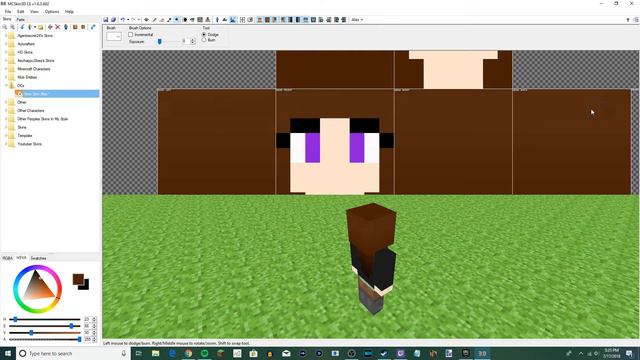Undo the last edit
Viewport: 640px width, 360px height.
pyautogui.click(x=122, y=20)
